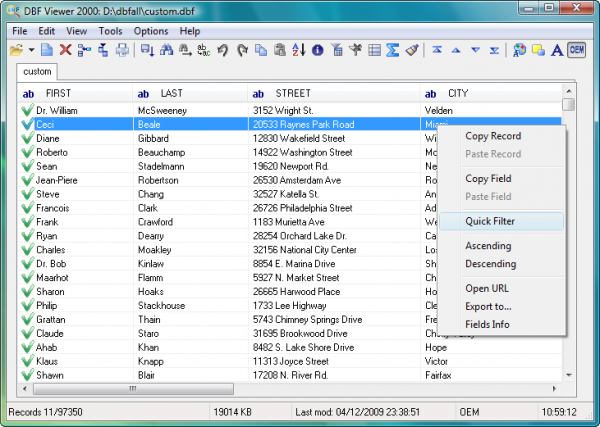Screen dimensions: 600x427
Task: Click the LAST column header
Action: pos(174,93)
